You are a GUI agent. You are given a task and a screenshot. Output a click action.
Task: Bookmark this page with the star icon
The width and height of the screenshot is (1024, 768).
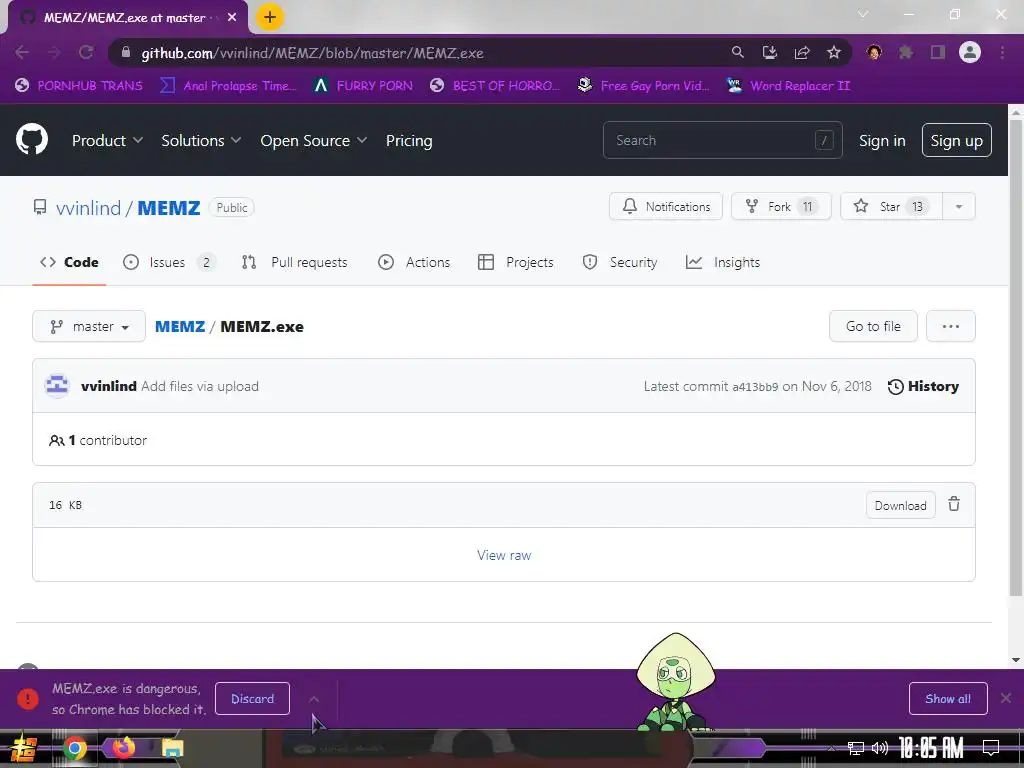coord(834,52)
